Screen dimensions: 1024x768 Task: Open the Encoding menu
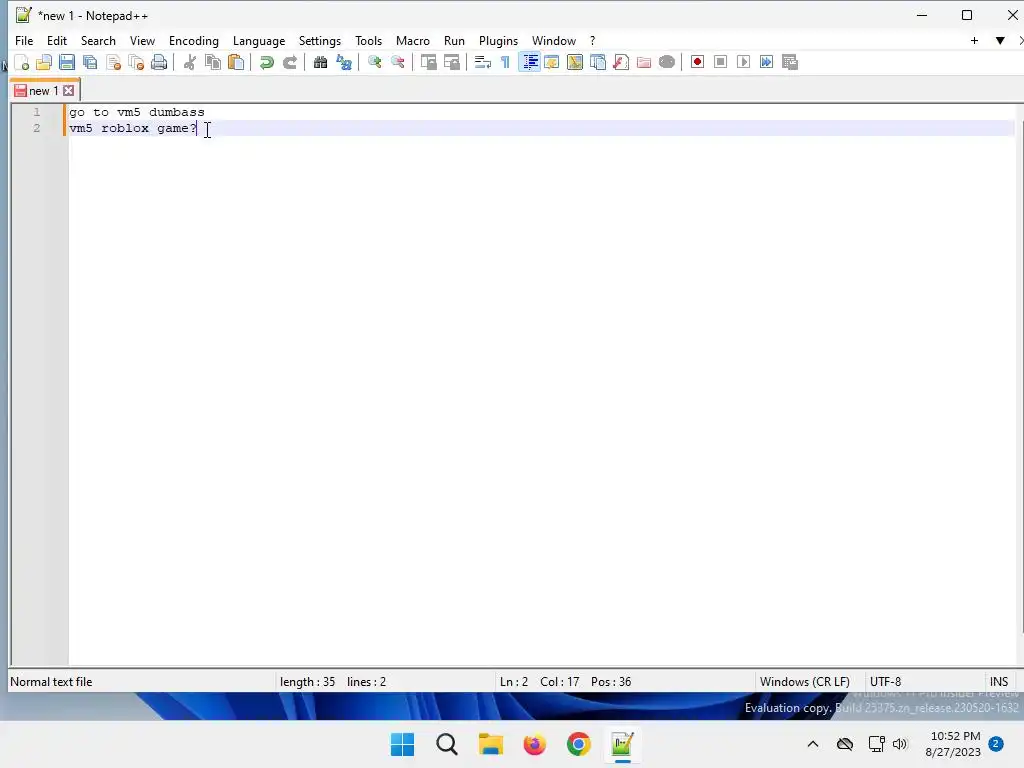(193, 40)
